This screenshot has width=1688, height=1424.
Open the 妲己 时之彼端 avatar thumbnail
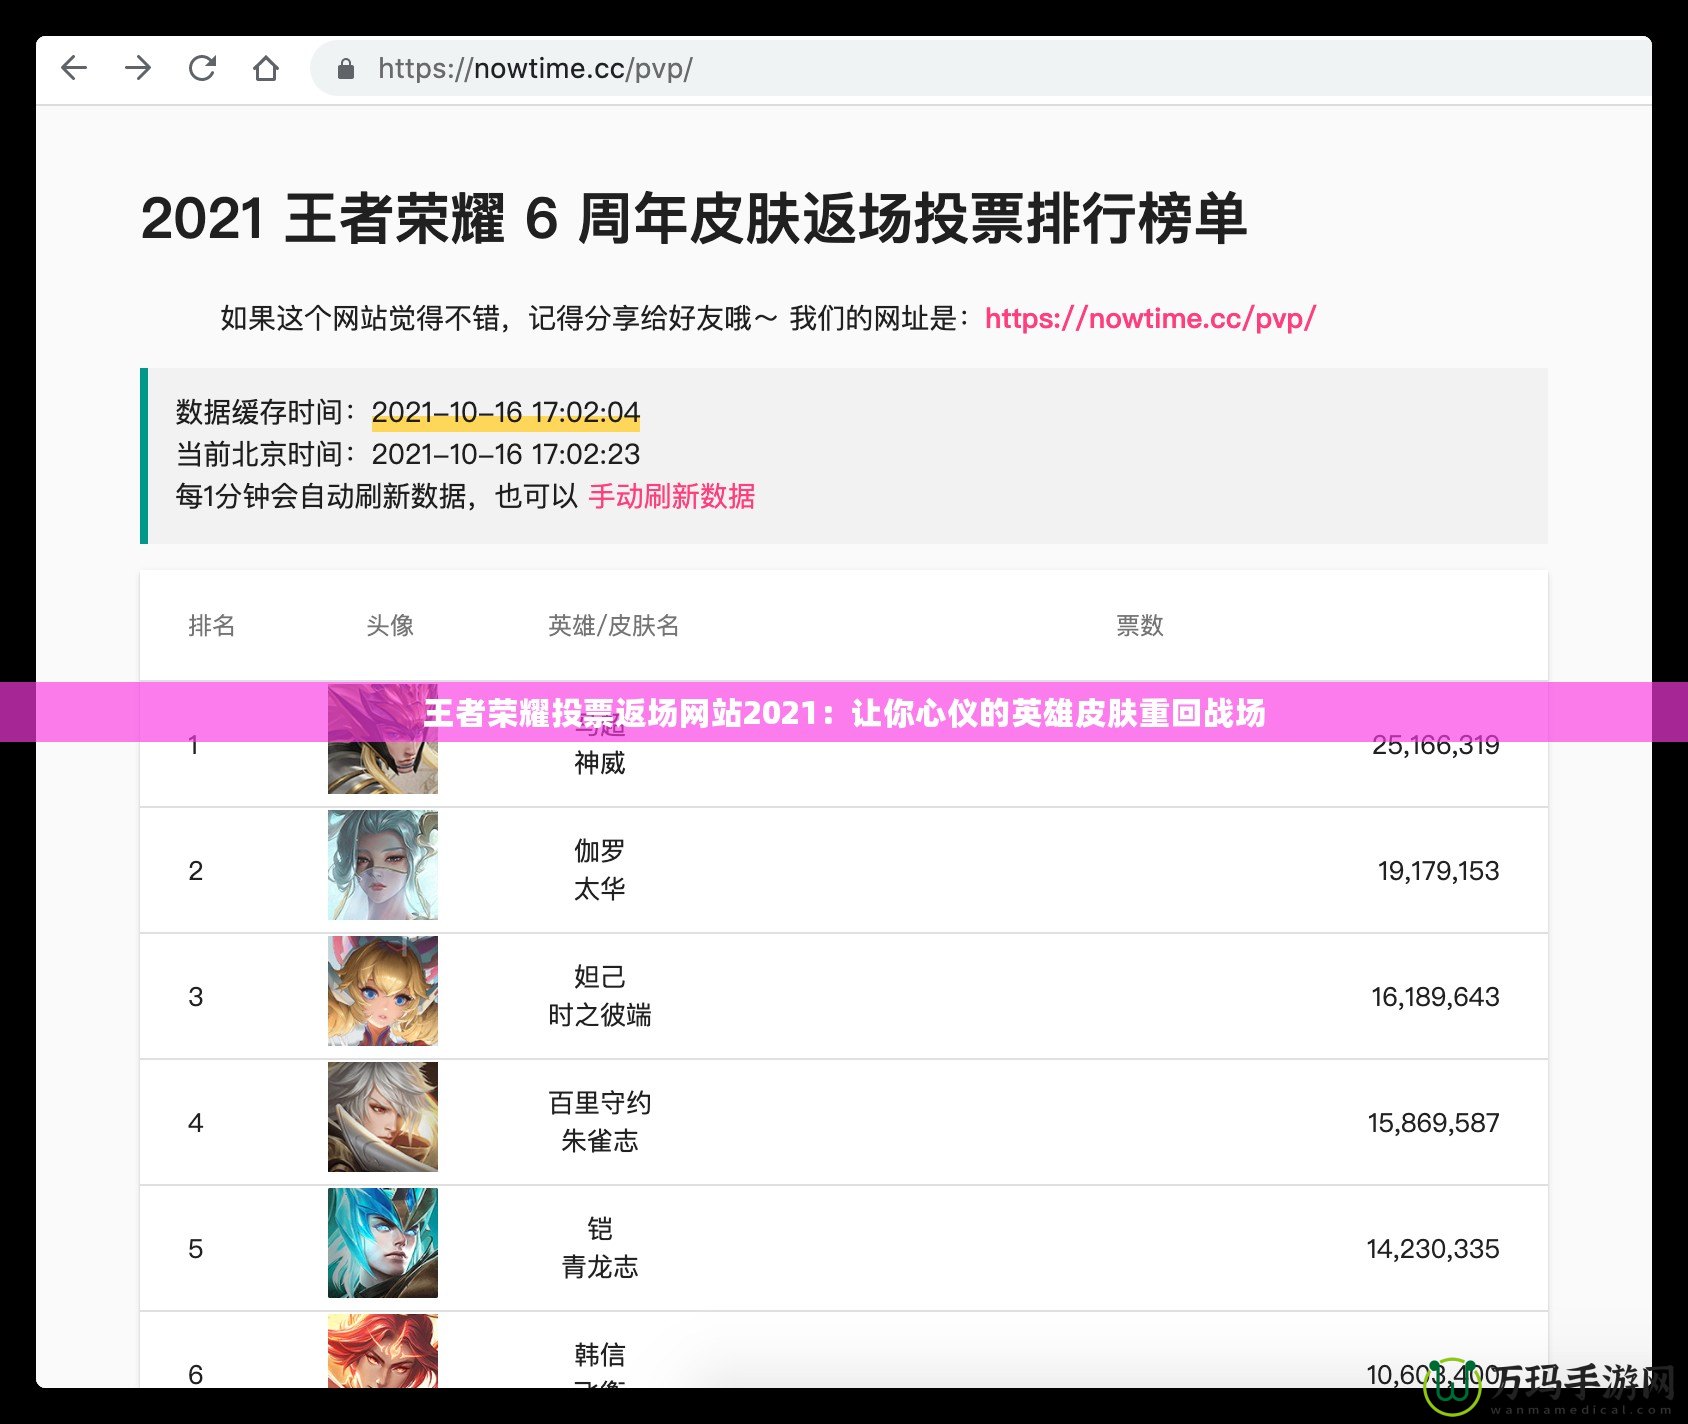click(383, 991)
